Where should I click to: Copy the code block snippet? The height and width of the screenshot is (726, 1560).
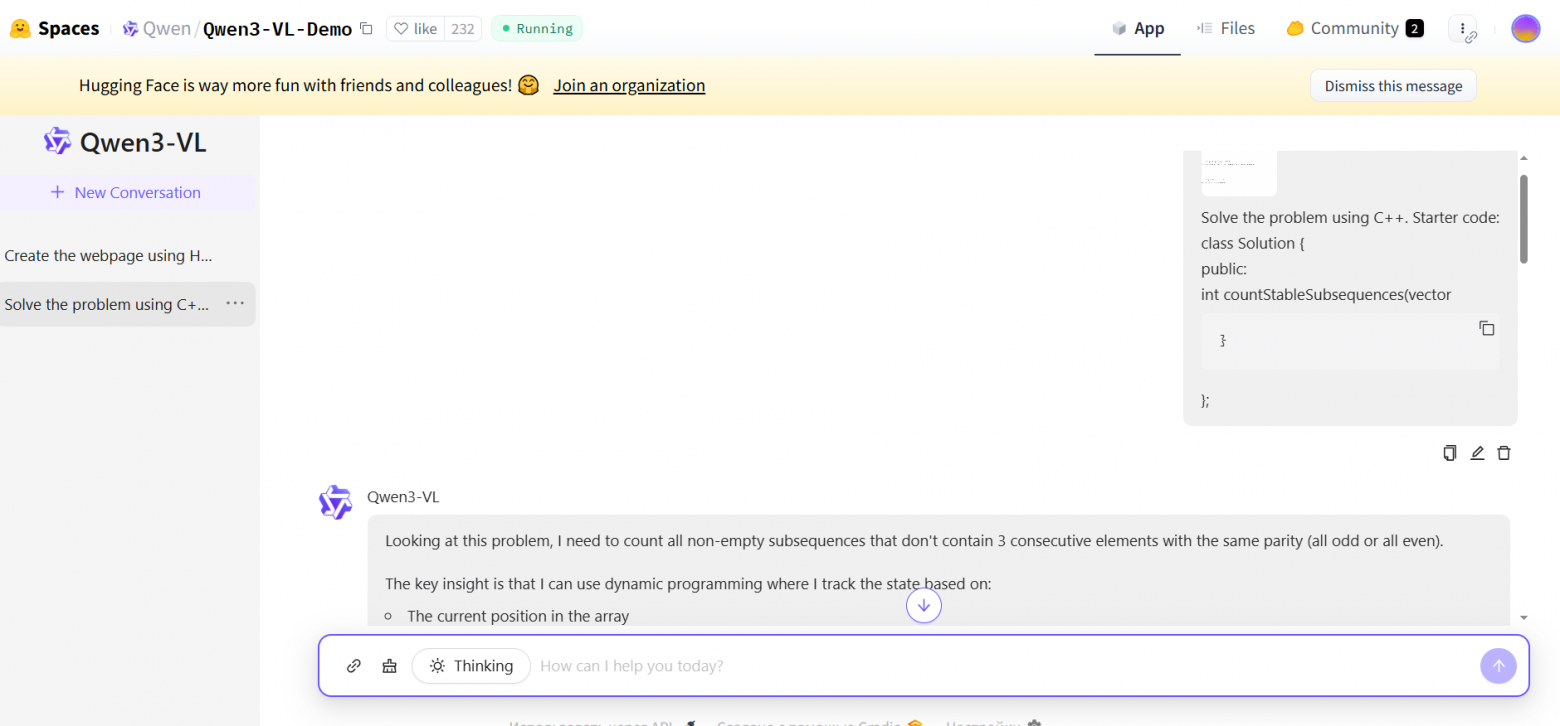1487,328
